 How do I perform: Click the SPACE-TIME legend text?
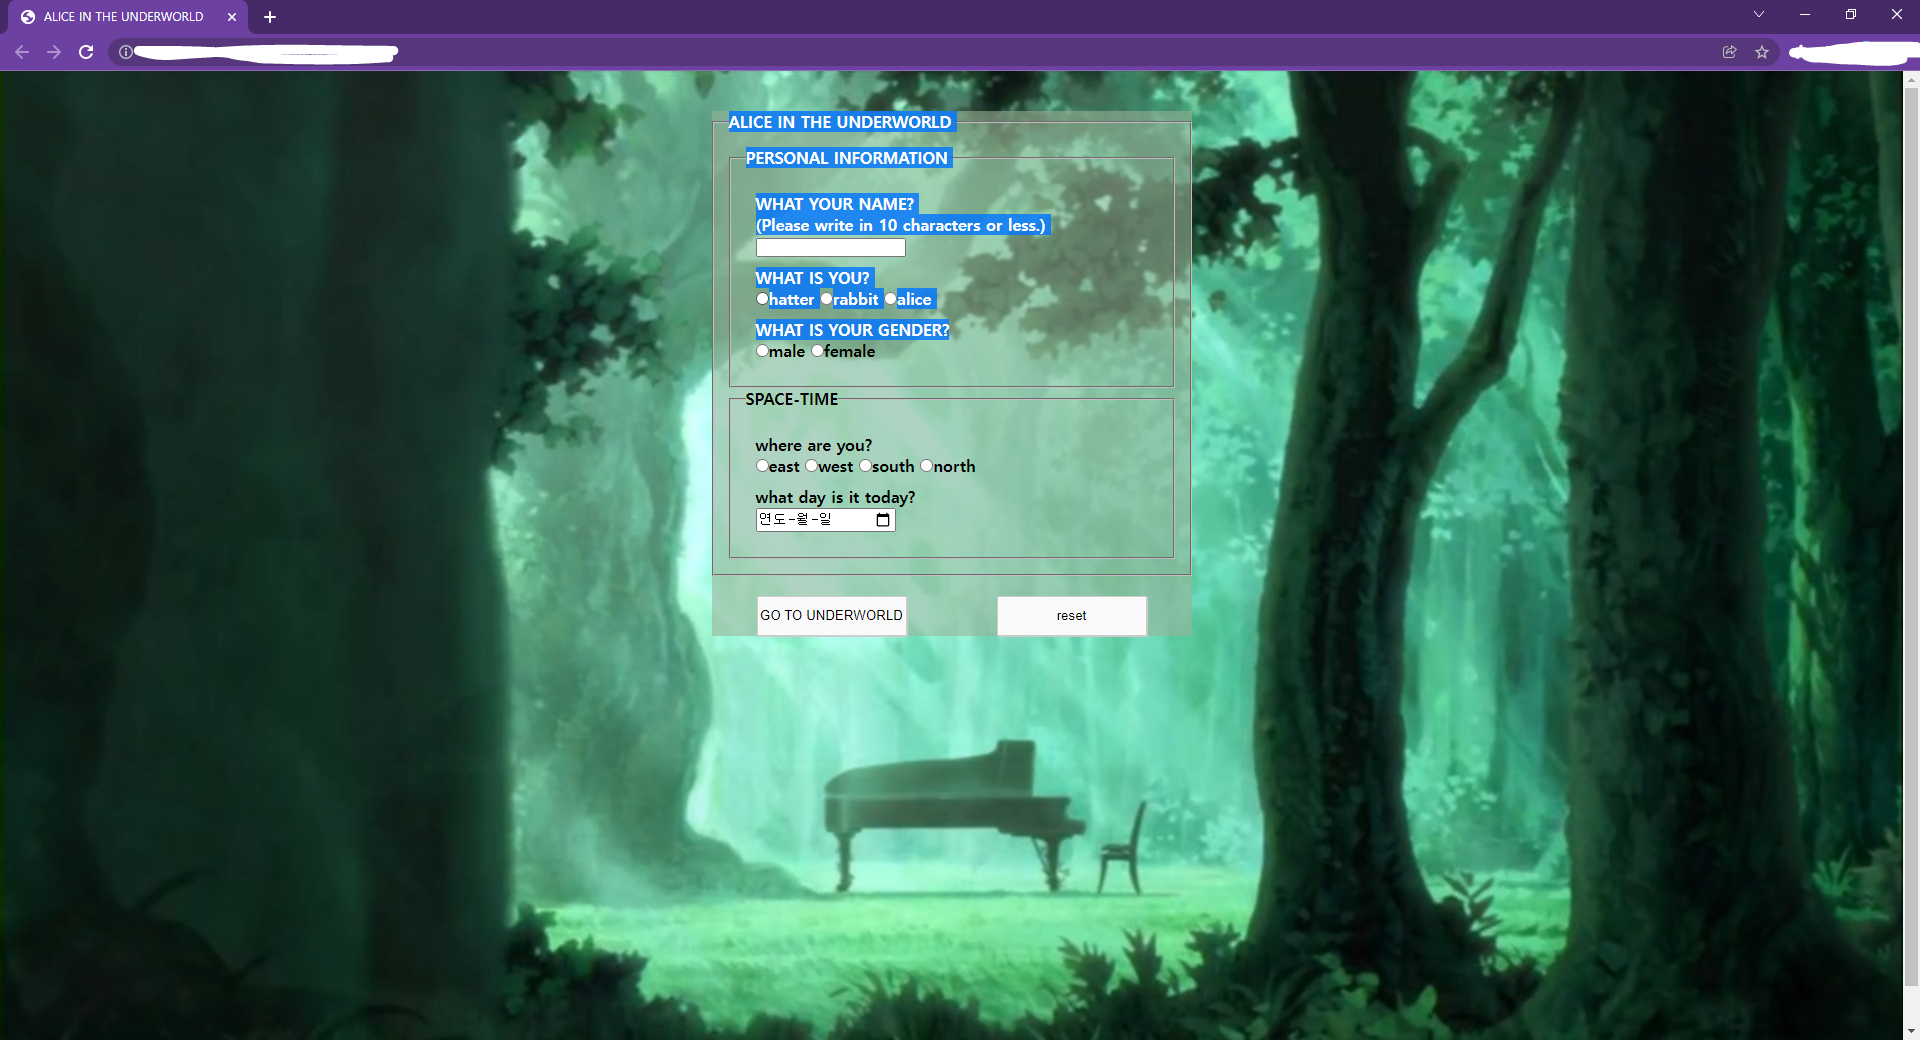tap(792, 399)
